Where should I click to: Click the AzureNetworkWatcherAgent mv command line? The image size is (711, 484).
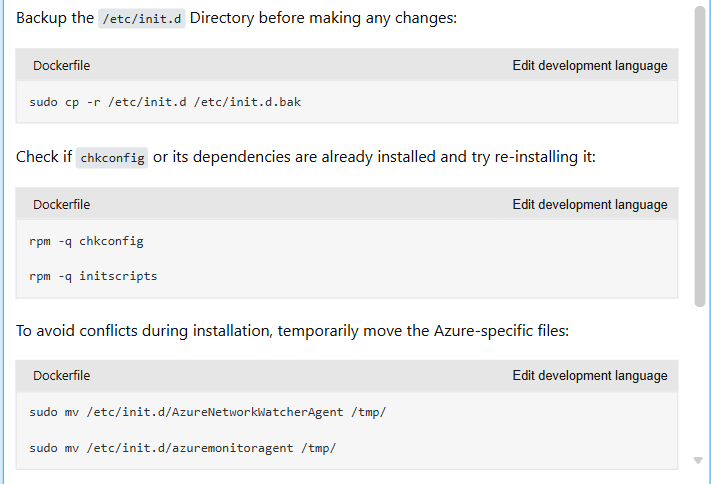(208, 412)
